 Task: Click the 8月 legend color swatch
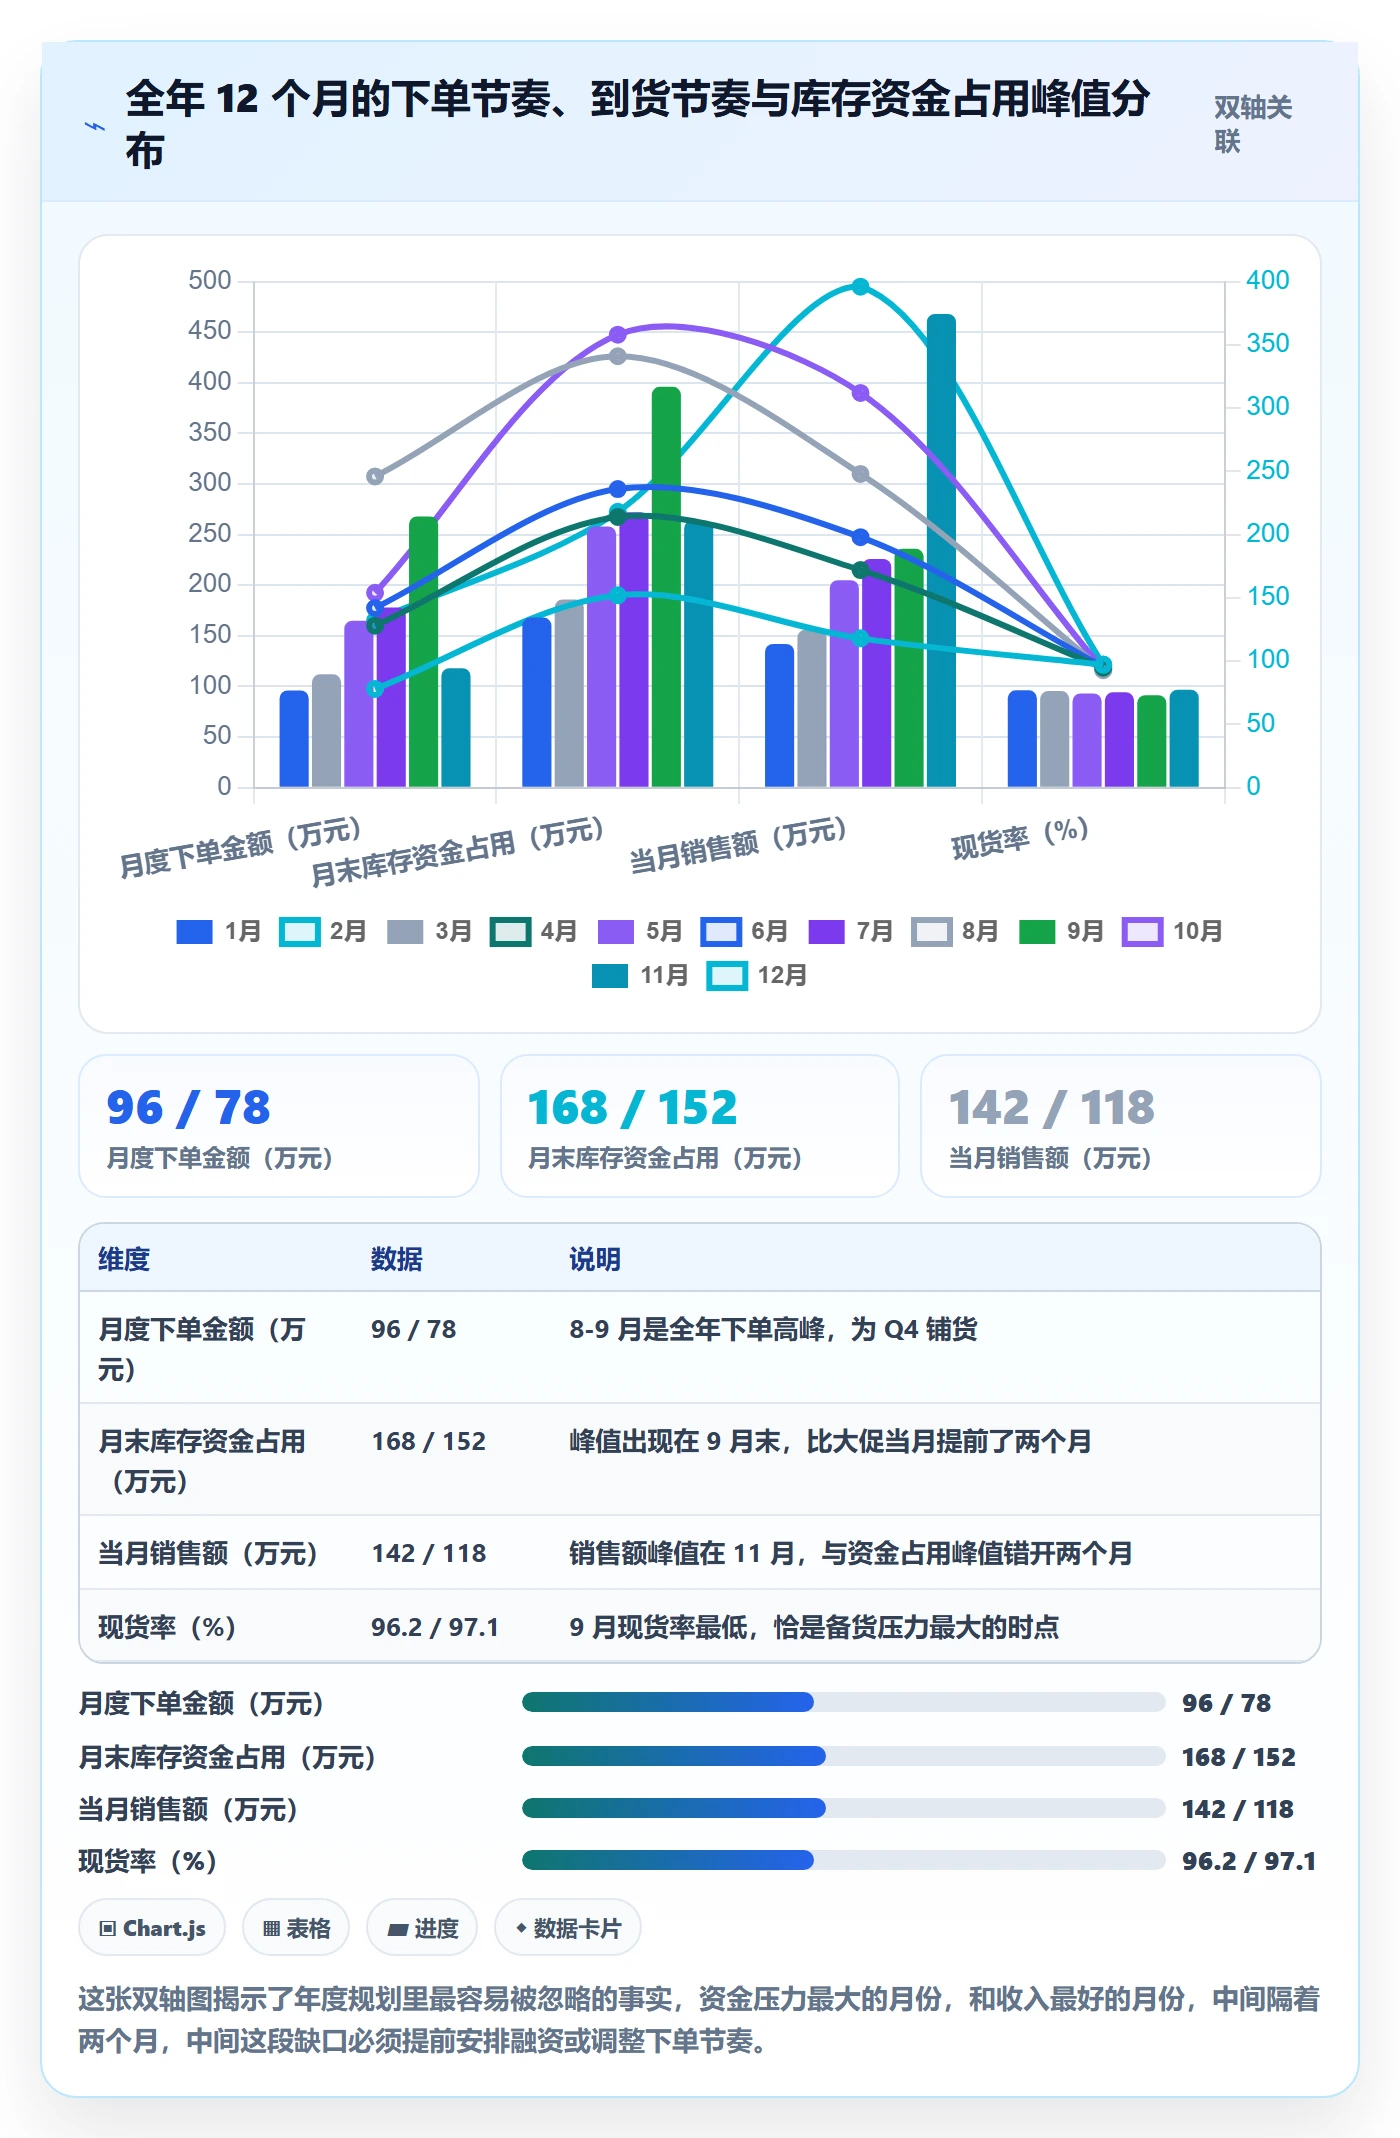pos(931,932)
